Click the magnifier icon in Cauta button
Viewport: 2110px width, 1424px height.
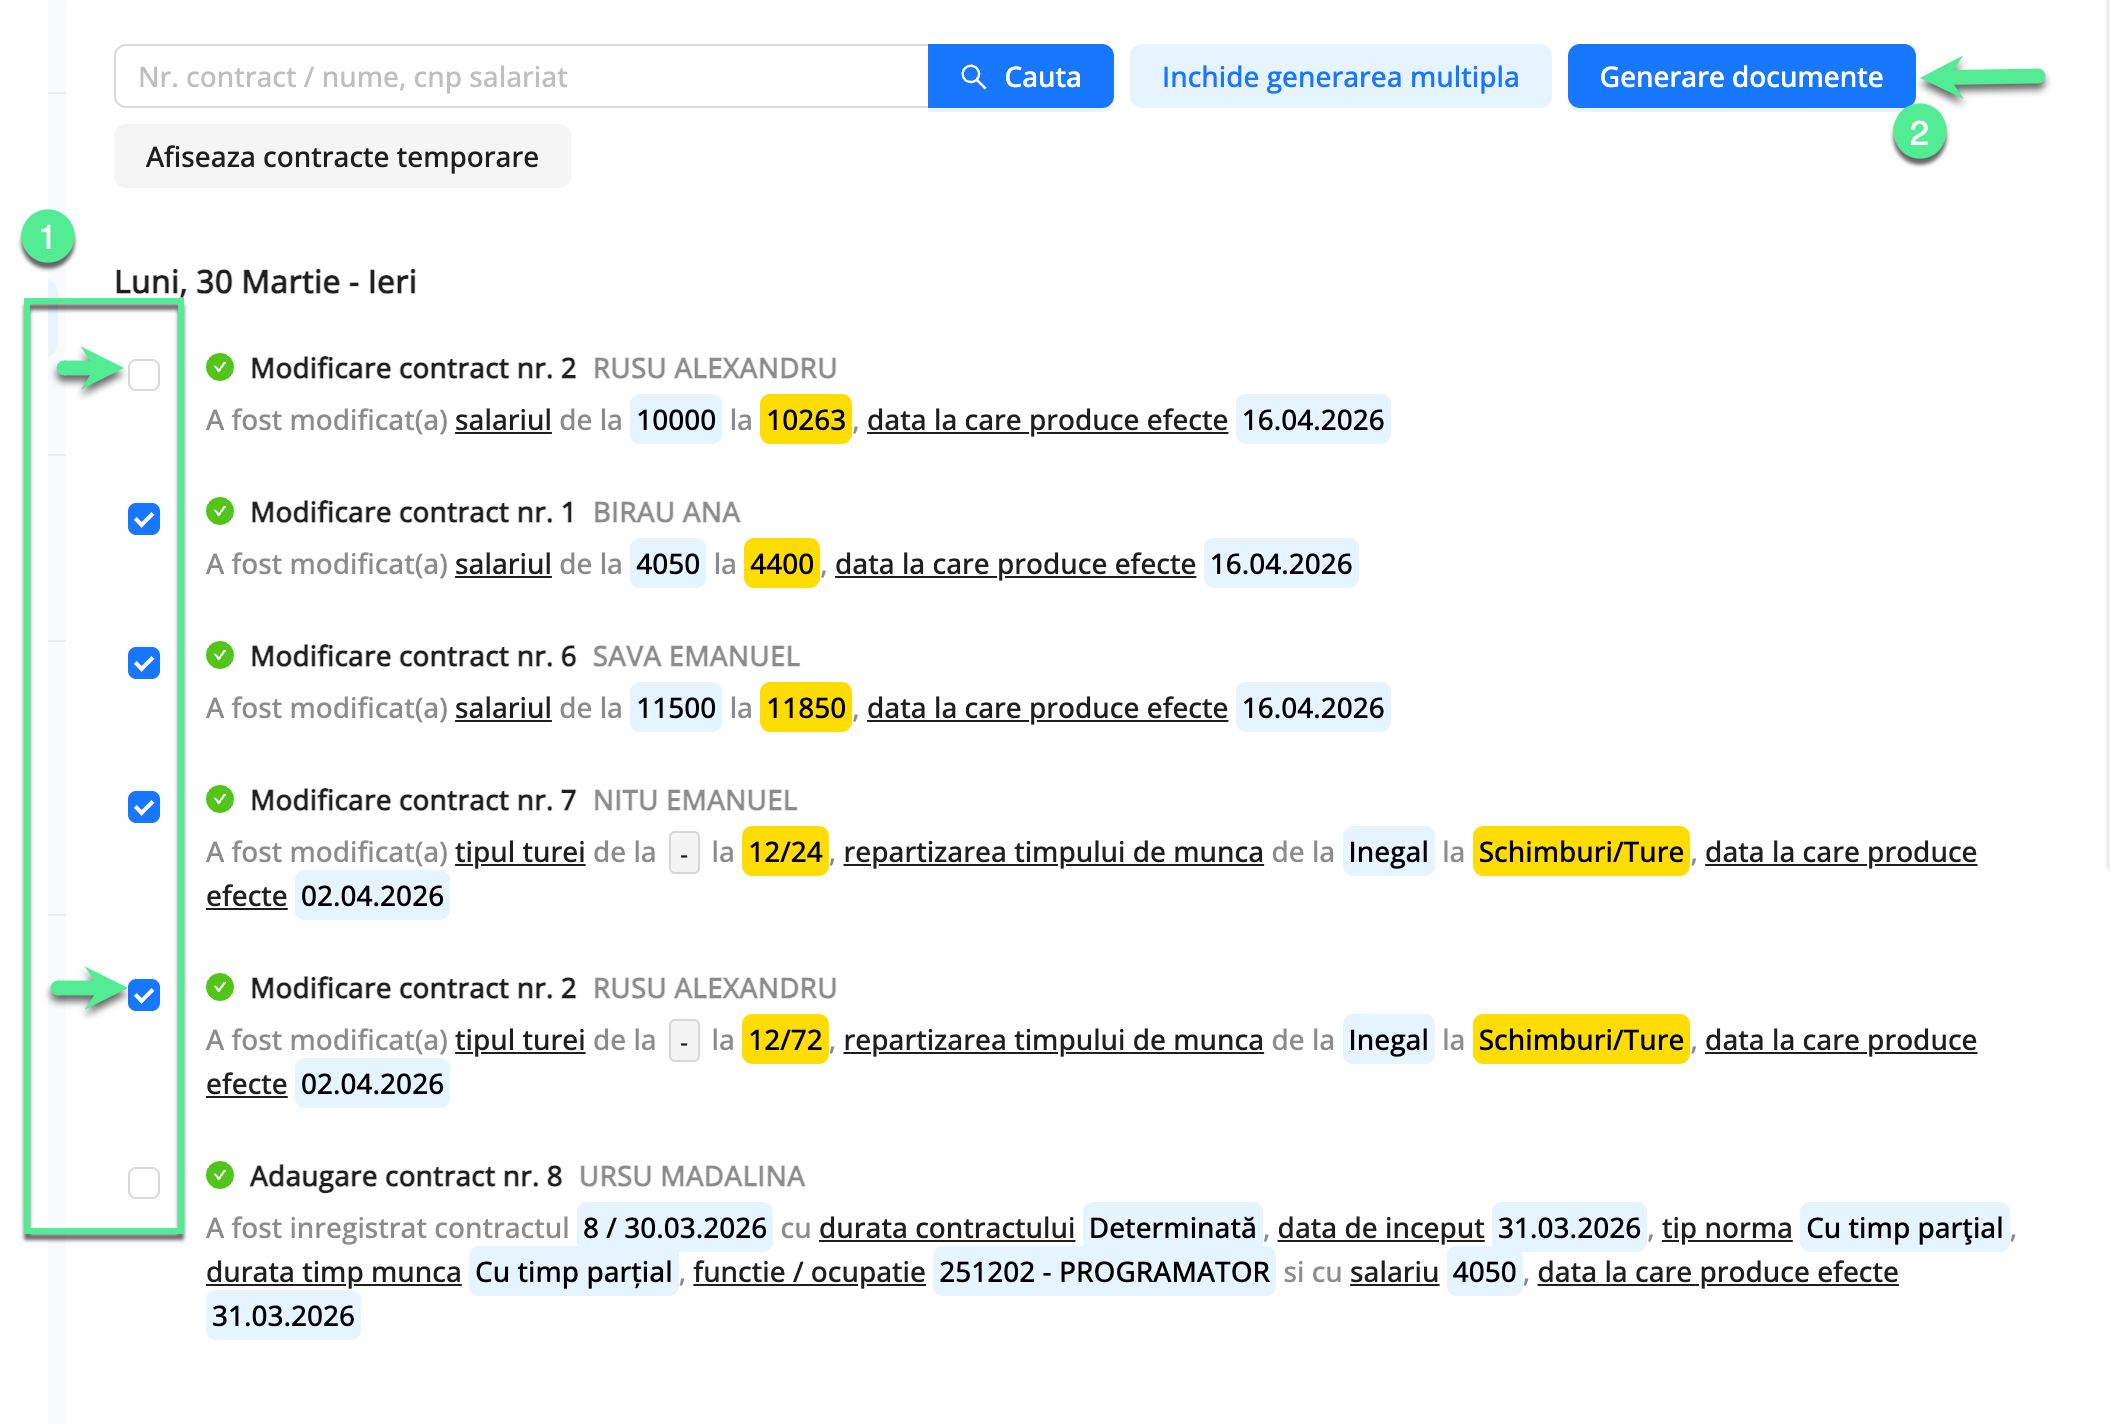point(973,77)
